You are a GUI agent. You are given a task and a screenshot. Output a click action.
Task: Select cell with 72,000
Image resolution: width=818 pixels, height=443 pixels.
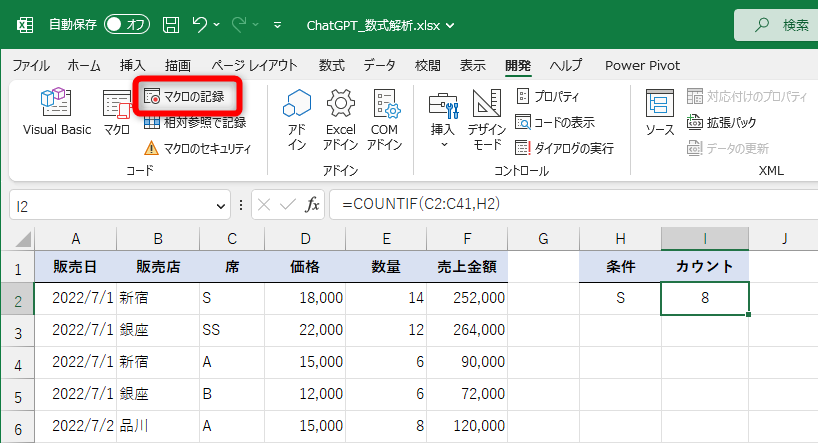(x=467, y=394)
